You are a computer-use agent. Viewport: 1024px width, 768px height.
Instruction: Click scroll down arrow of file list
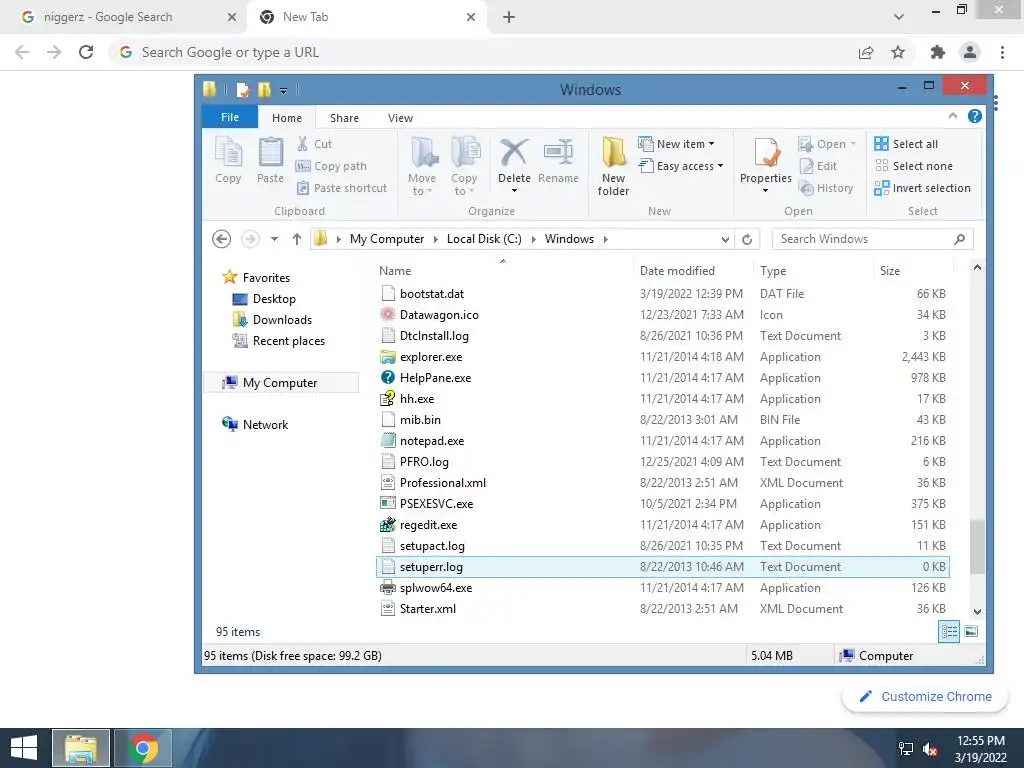(x=977, y=611)
